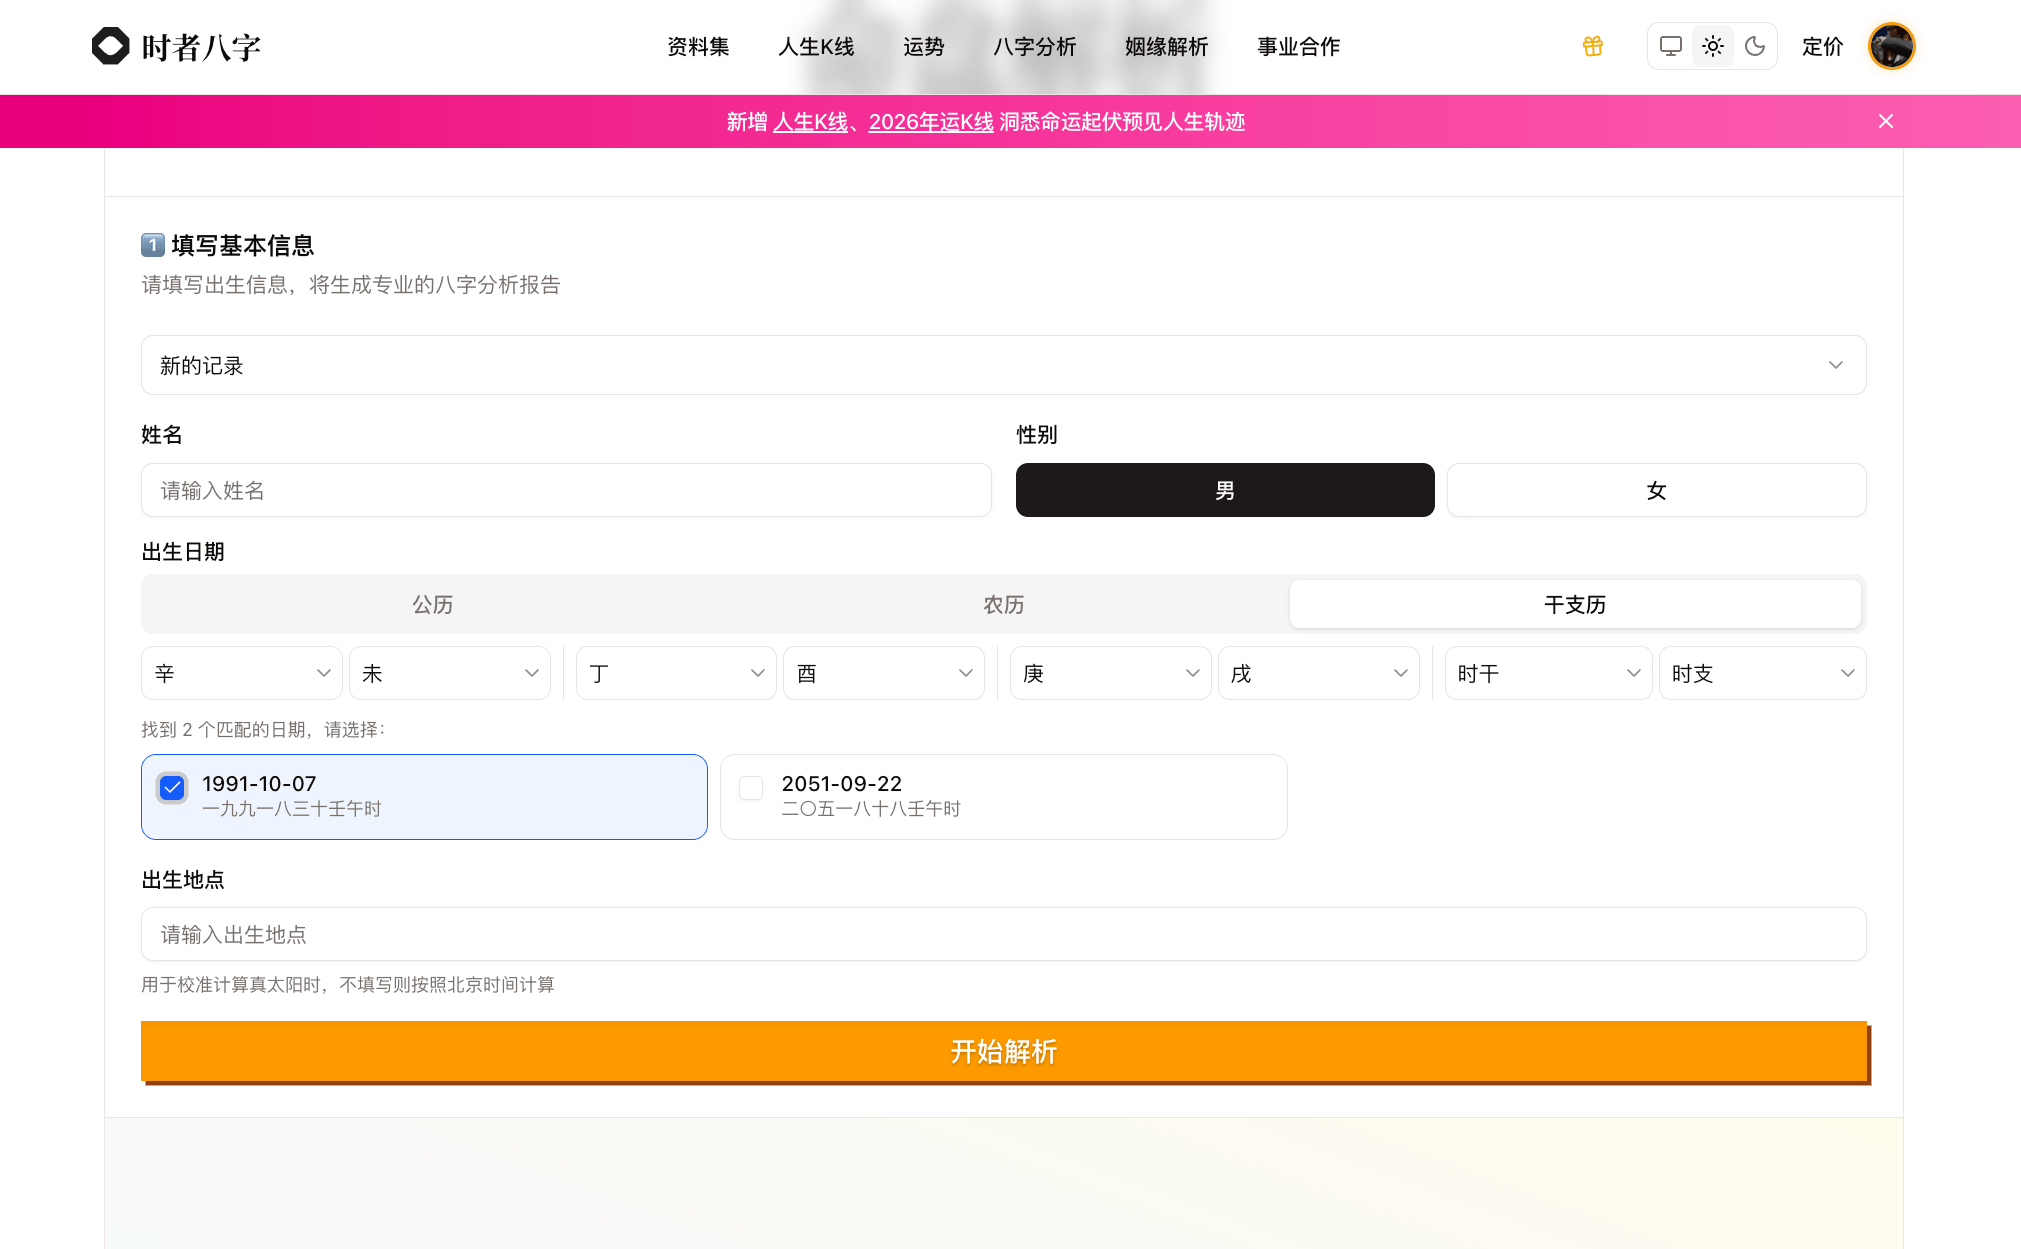The image size is (2021, 1249).
Task: Open the 时干 hour stem dropdown
Action: click(x=1547, y=673)
